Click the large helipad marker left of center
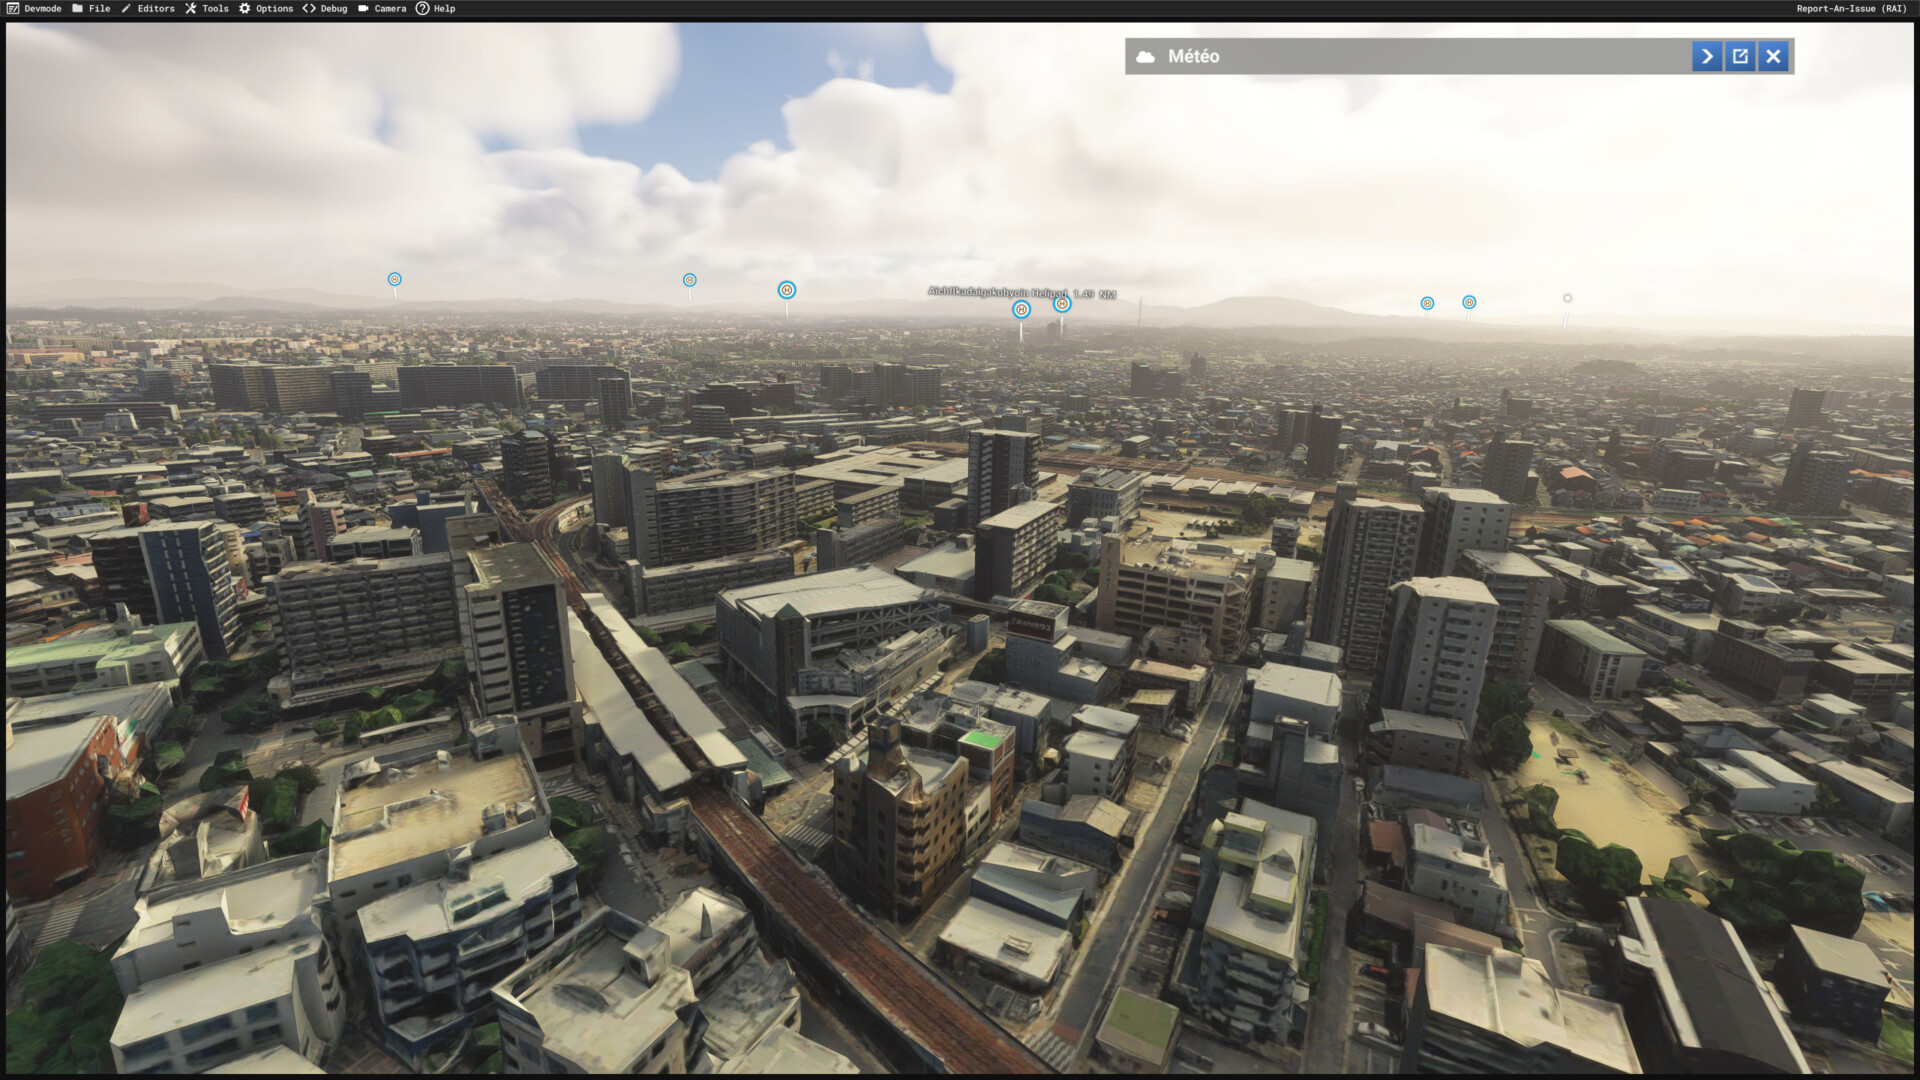Image resolution: width=1920 pixels, height=1080 pixels. (787, 290)
